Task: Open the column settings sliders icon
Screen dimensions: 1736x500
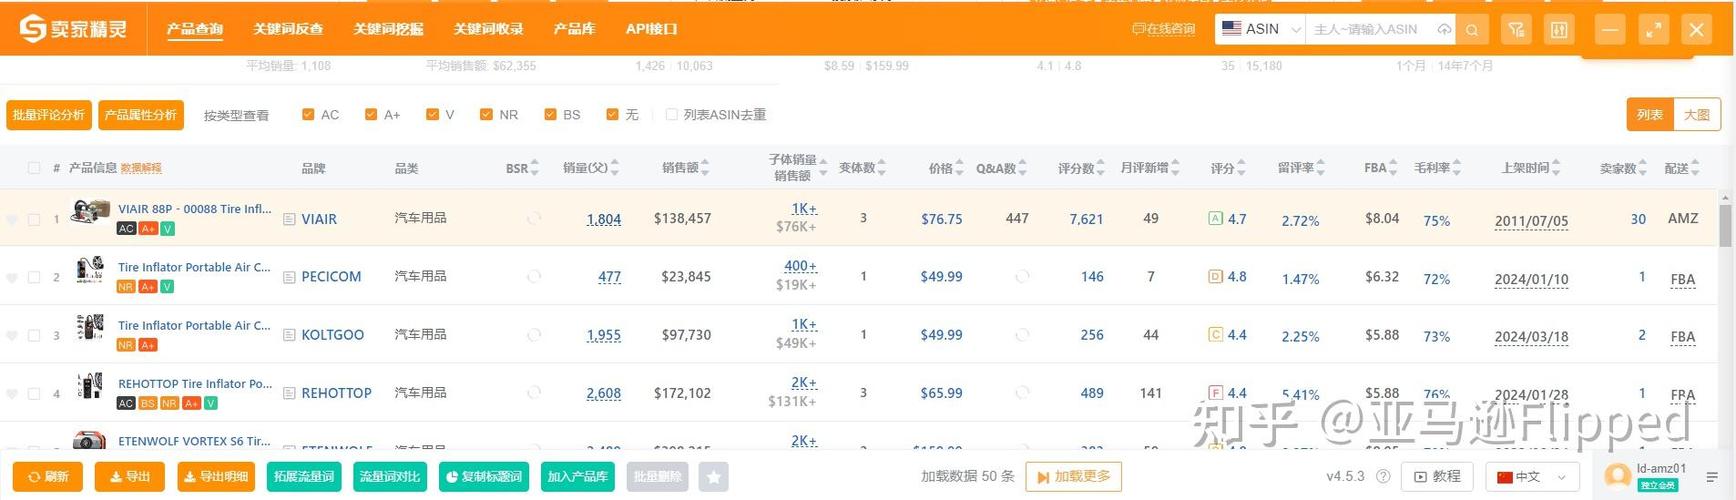Action: point(1559,30)
